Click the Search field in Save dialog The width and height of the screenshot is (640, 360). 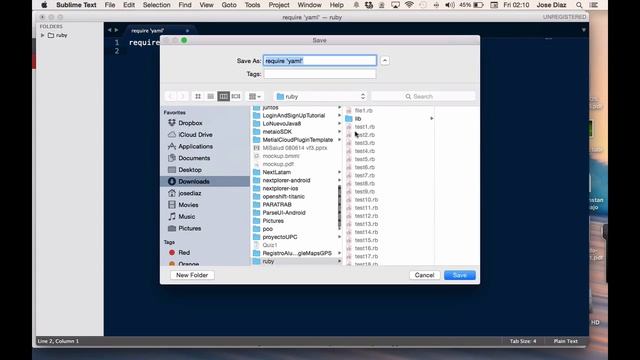click(x=423, y=96)
